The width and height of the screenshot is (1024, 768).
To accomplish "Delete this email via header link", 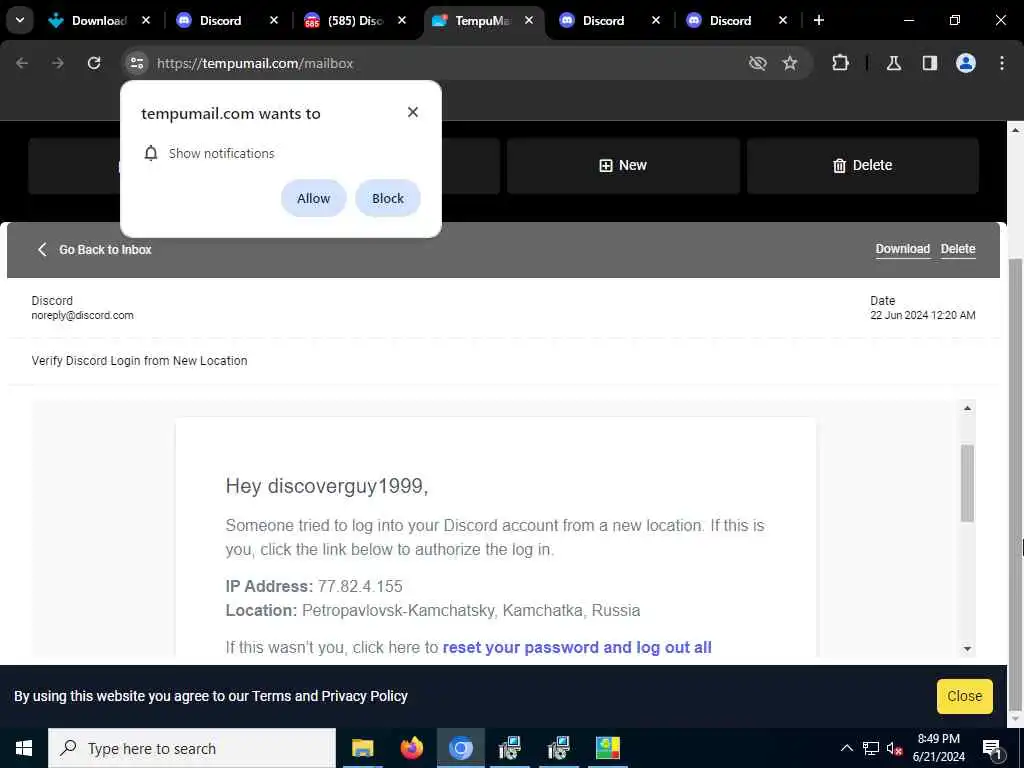I will 958,249.
